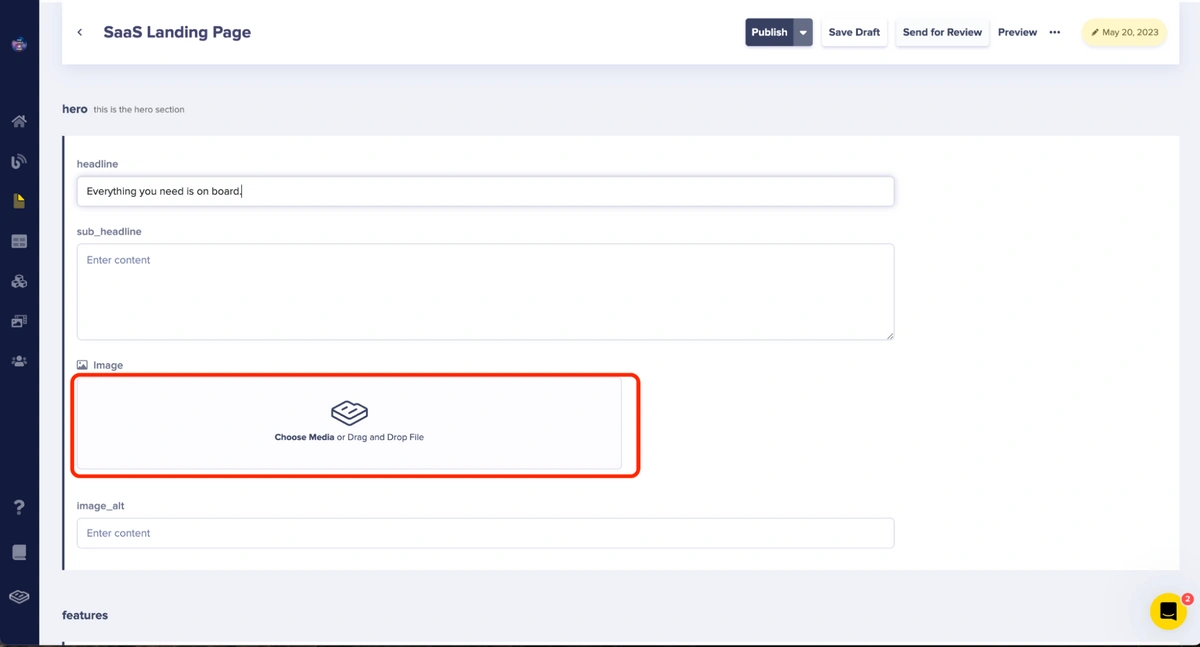This screenshot has height=647, width=1200.
Task: Open Collections via the sidebar table icon
Action: [x=19, y=241]
